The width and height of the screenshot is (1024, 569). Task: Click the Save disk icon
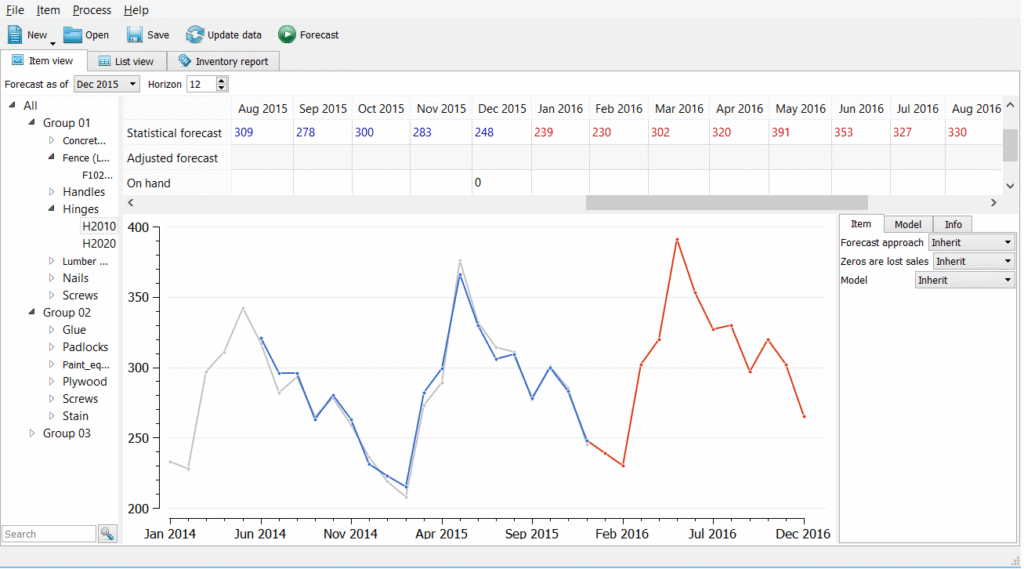click(135, 35)
